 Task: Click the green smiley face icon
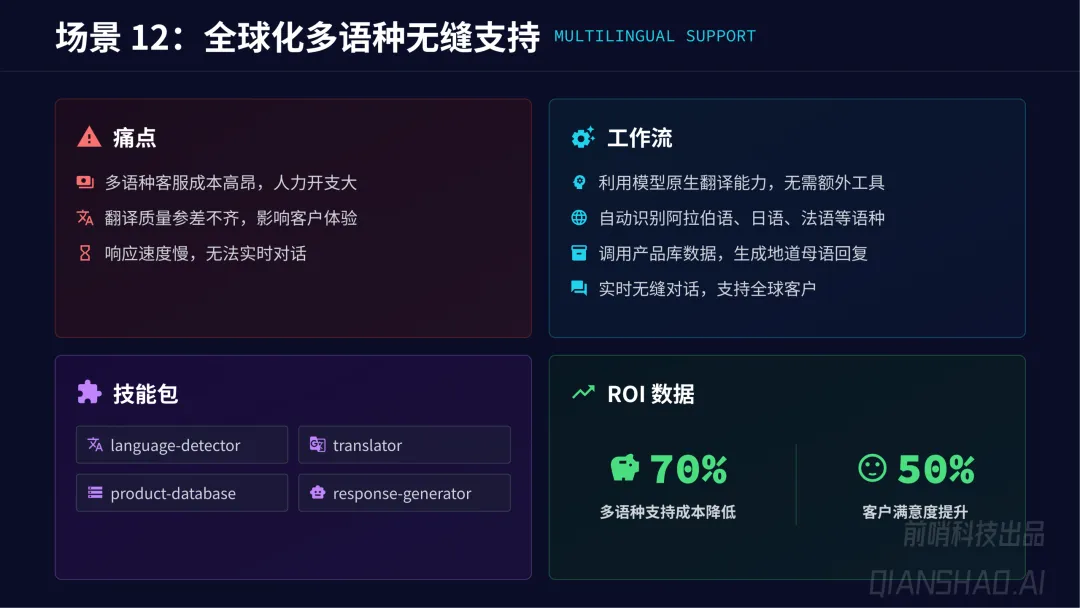pos(872,468)
